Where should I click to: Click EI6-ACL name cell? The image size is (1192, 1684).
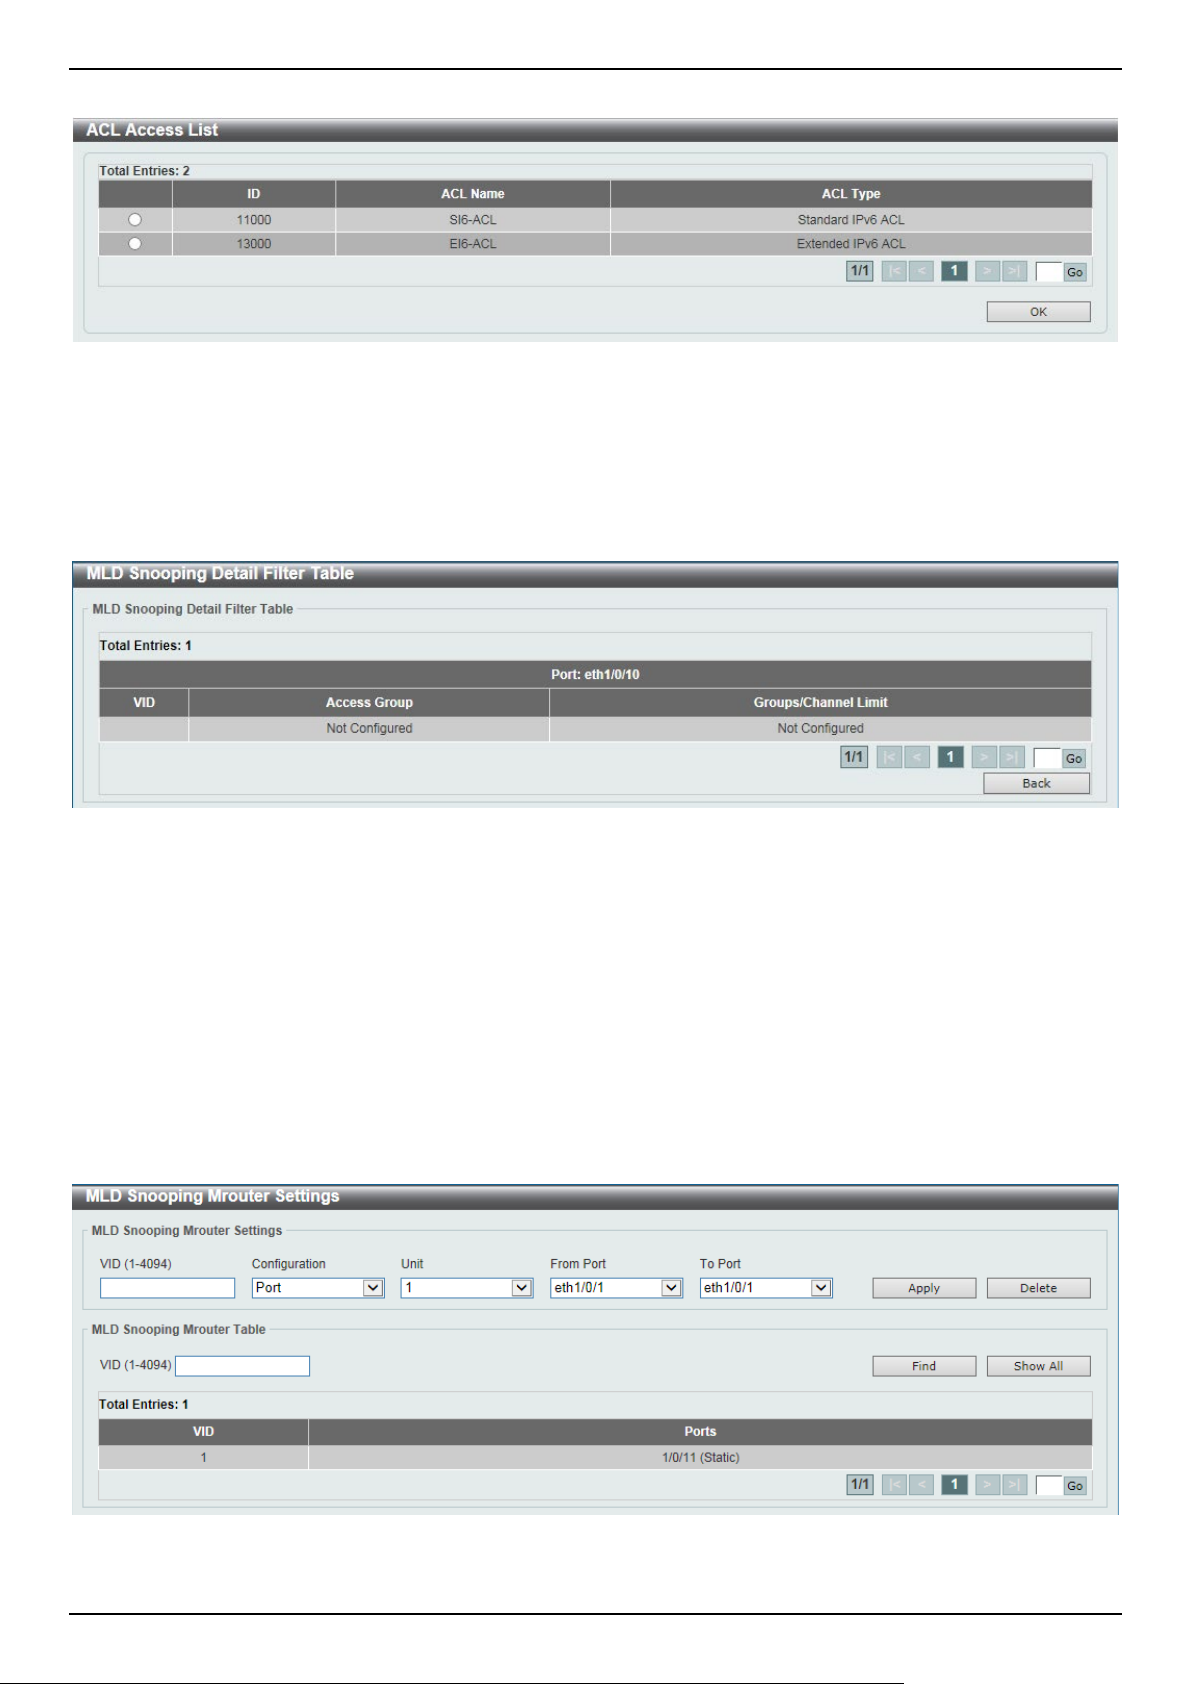click(x=473, y=244)
